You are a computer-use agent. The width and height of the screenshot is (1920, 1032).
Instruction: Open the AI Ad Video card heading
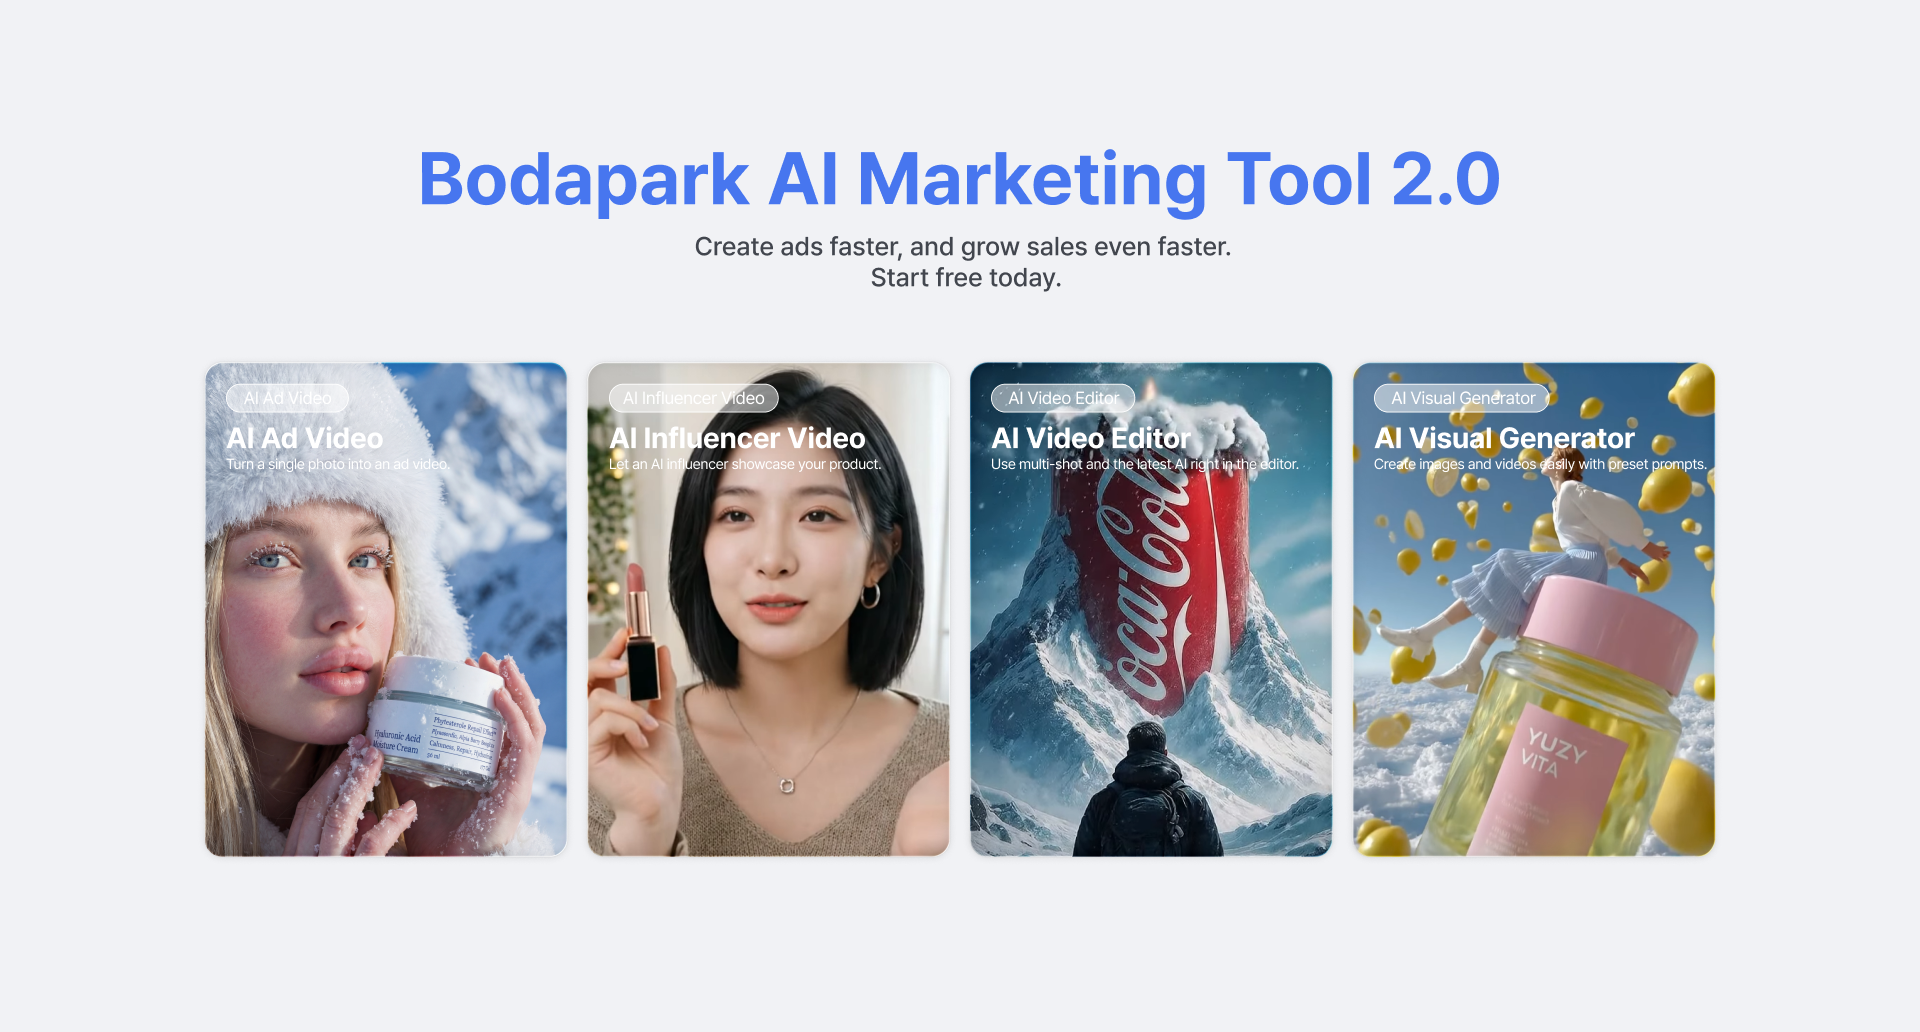pos(305,438)
